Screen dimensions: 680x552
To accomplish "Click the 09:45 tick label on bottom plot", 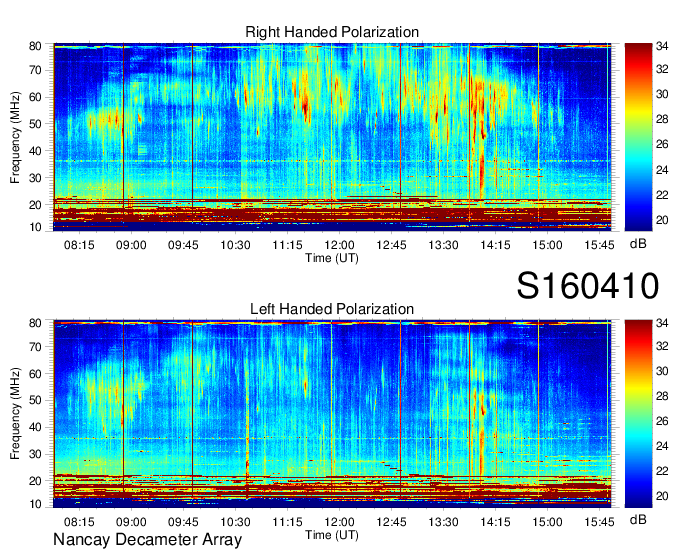I will (x=183, y=521).
